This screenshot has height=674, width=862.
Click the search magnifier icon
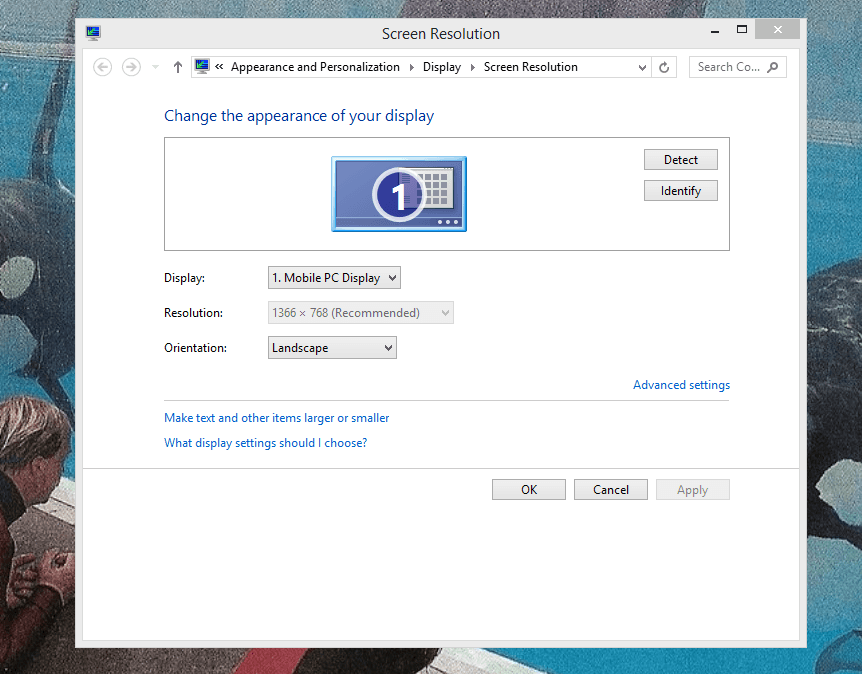(772, 67)
